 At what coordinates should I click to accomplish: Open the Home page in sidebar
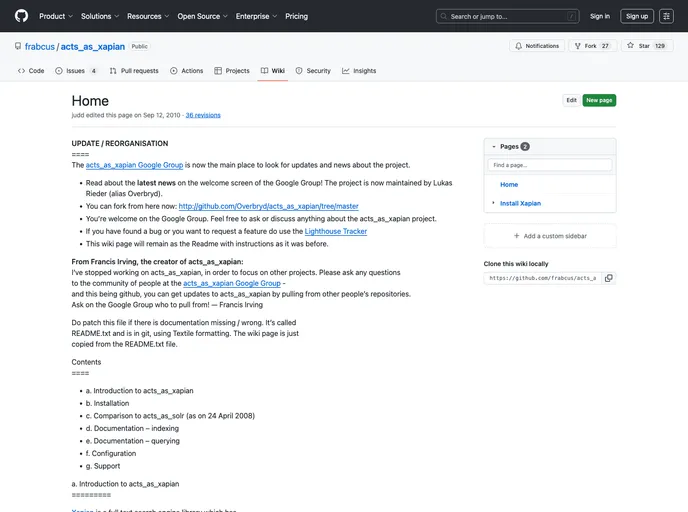click(509, 185)
